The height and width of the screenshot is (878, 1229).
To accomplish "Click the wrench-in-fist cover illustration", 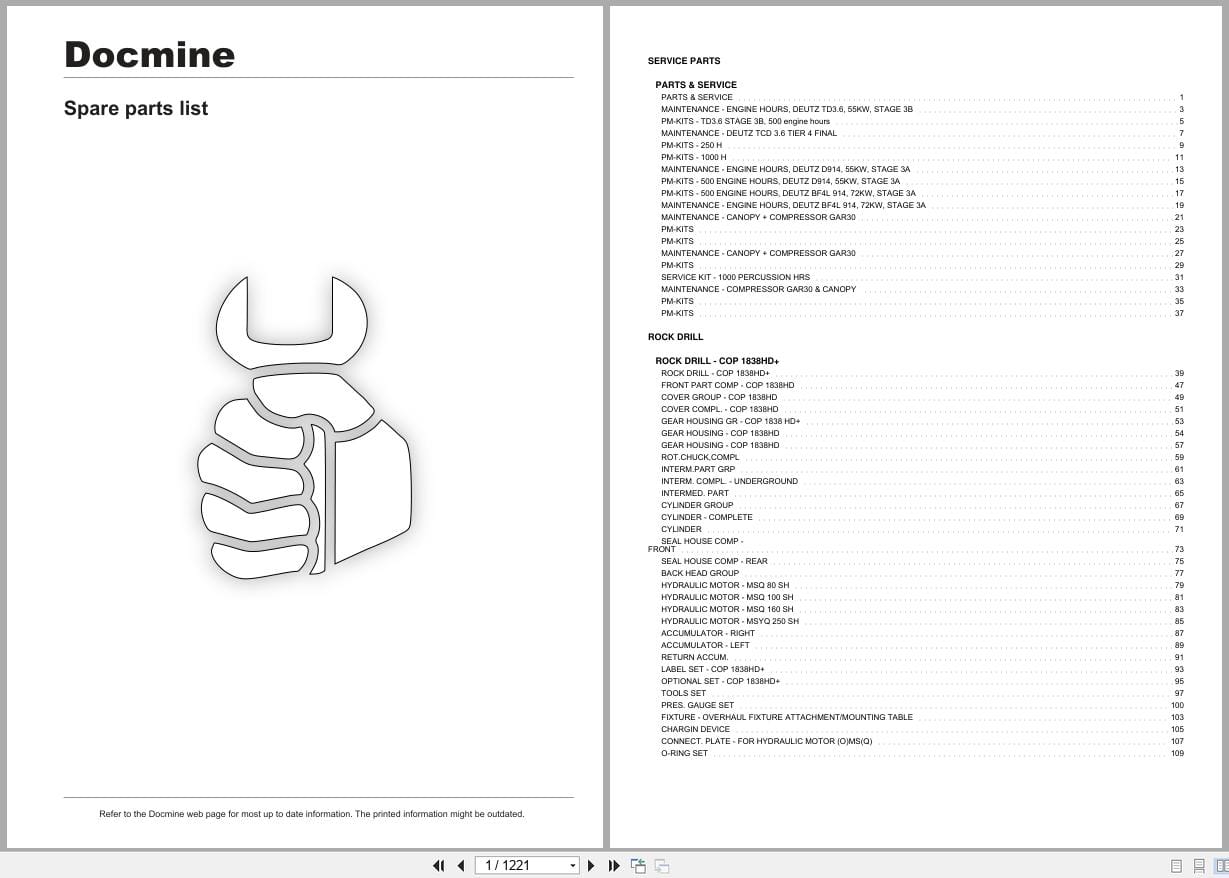I will (303, 428).
